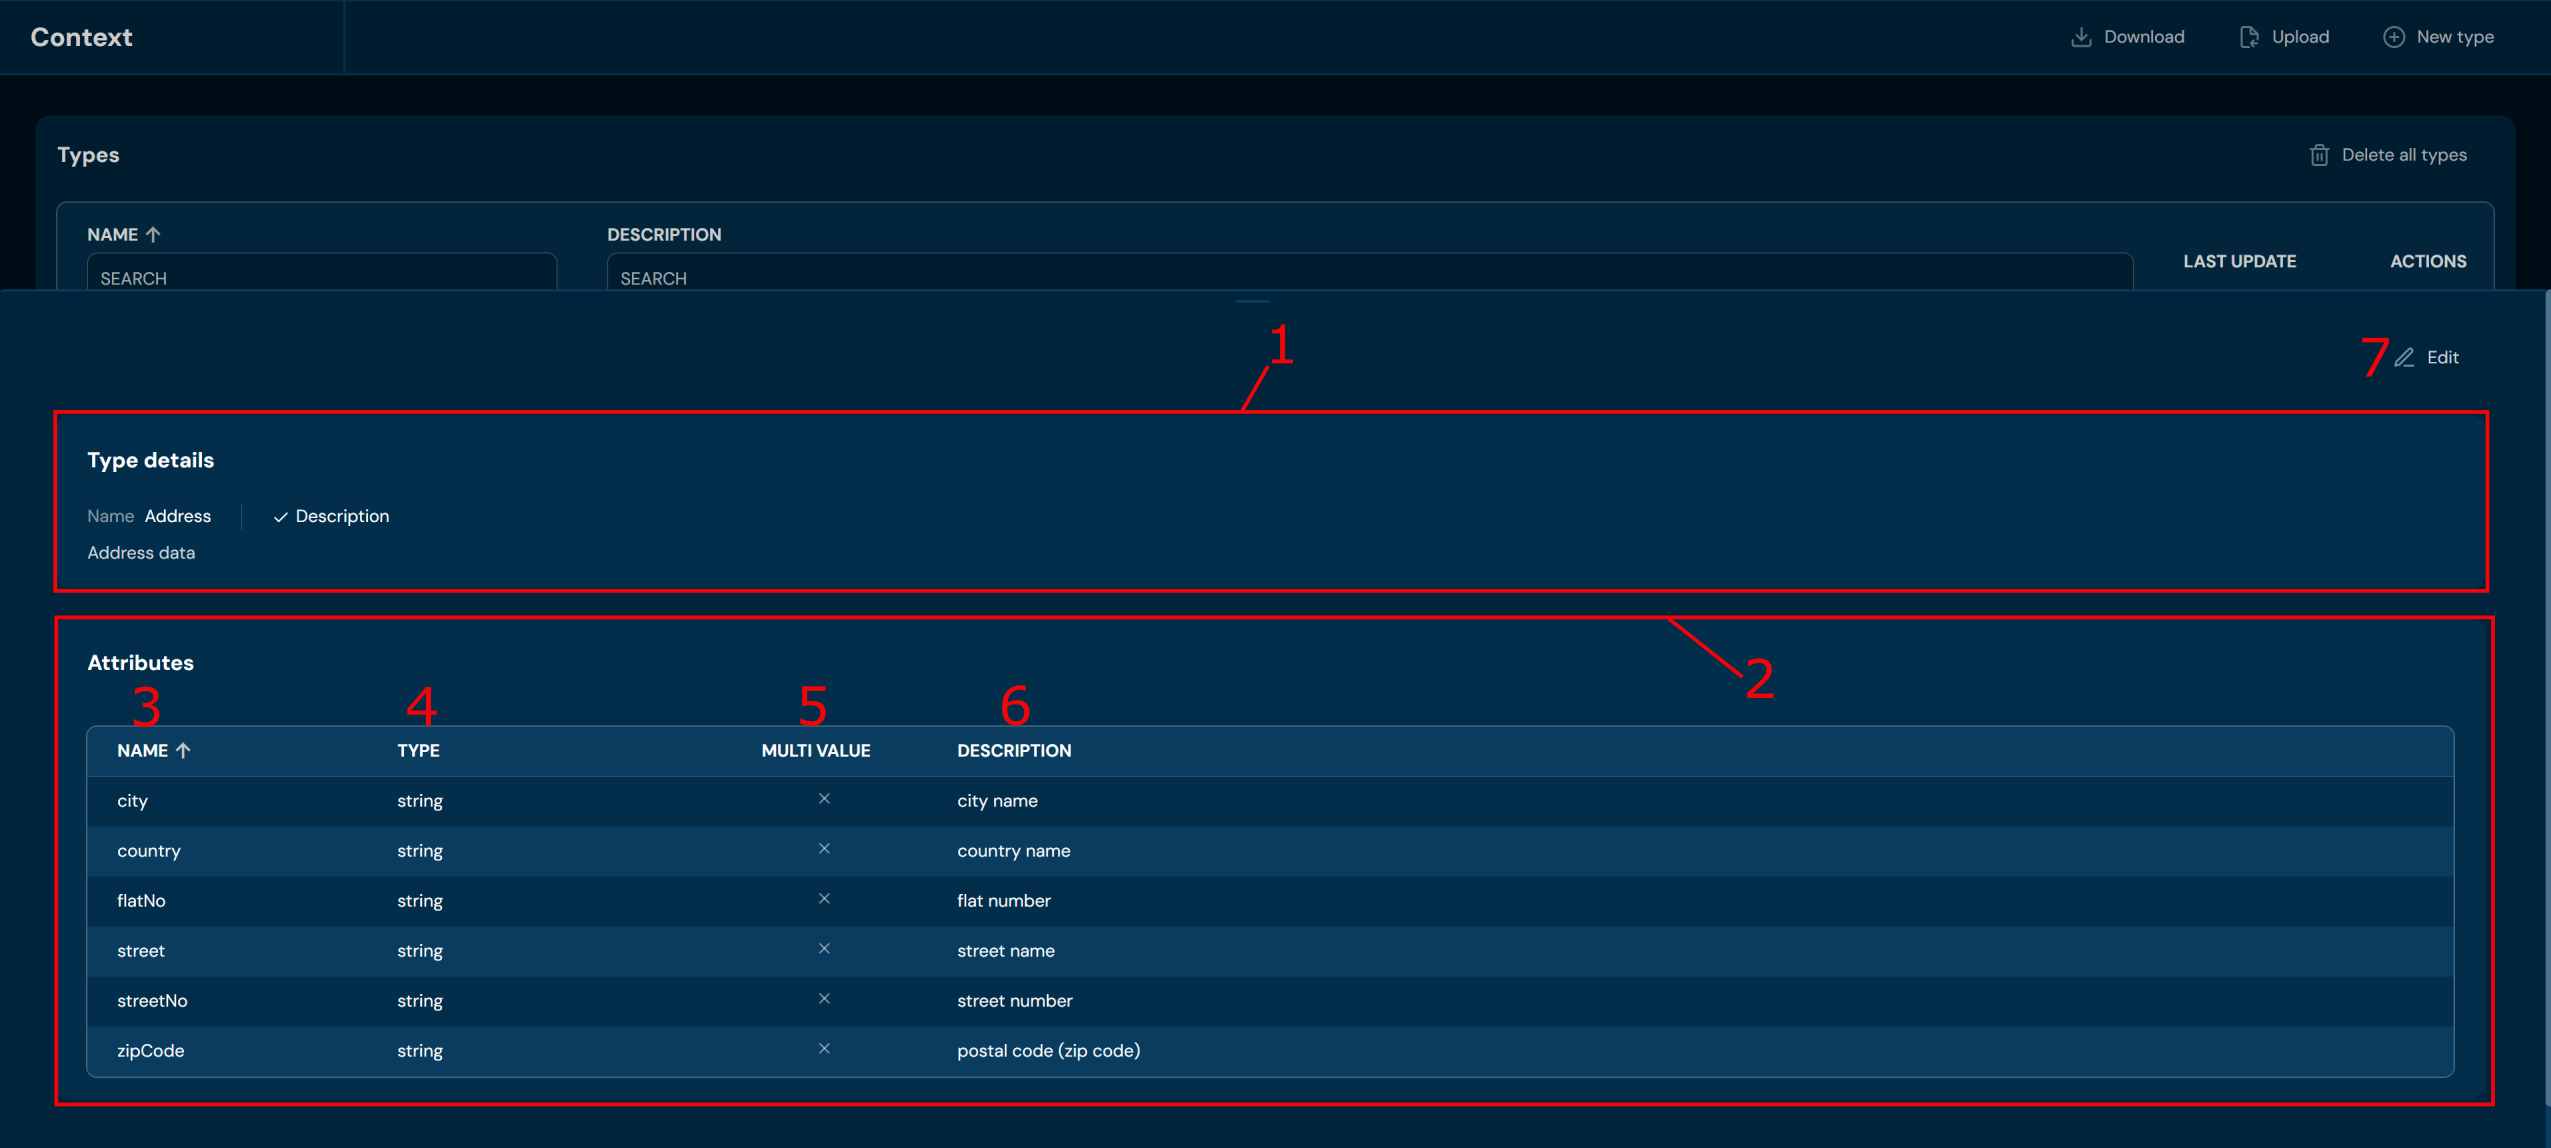
Task: Toggle the Description checkmark in Type details
Action: pyautogui.click(x=281, y=517)
